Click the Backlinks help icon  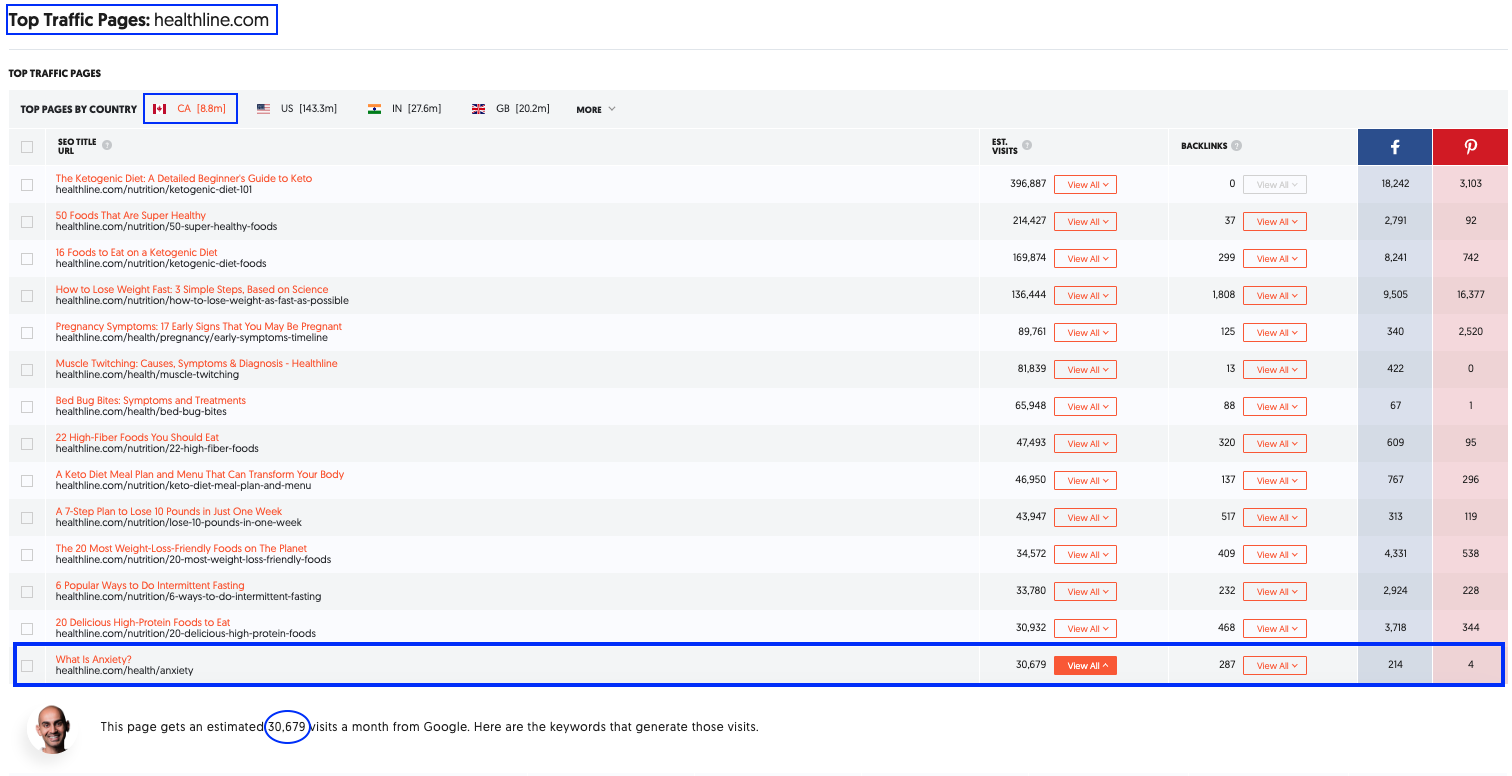[x=1237, y=146]
